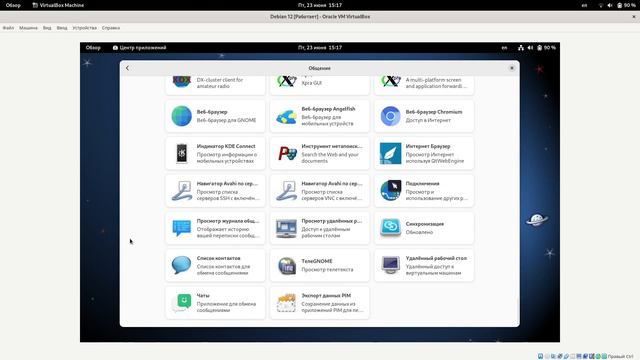Image resolution: width=640 pixels, height=360 pixels.
Task: Close the Общение software window
Action: [512, 68]
